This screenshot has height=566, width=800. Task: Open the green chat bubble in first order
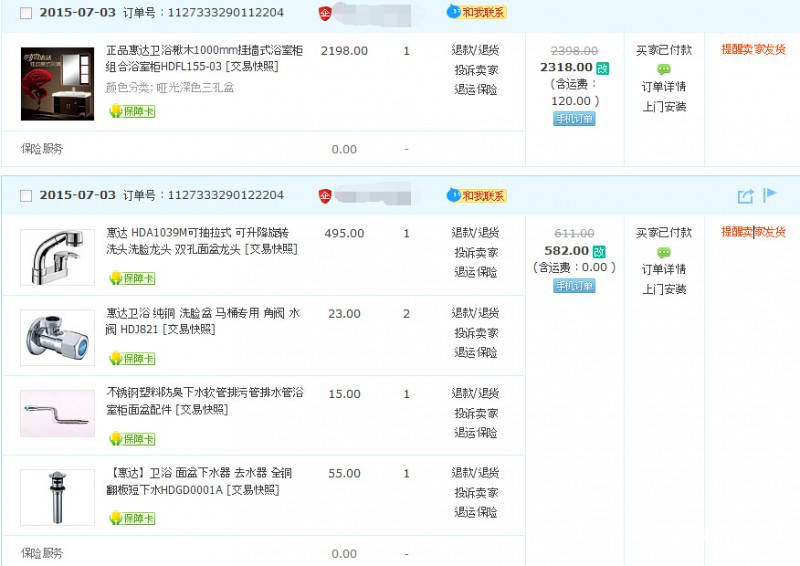click(663, 69)
